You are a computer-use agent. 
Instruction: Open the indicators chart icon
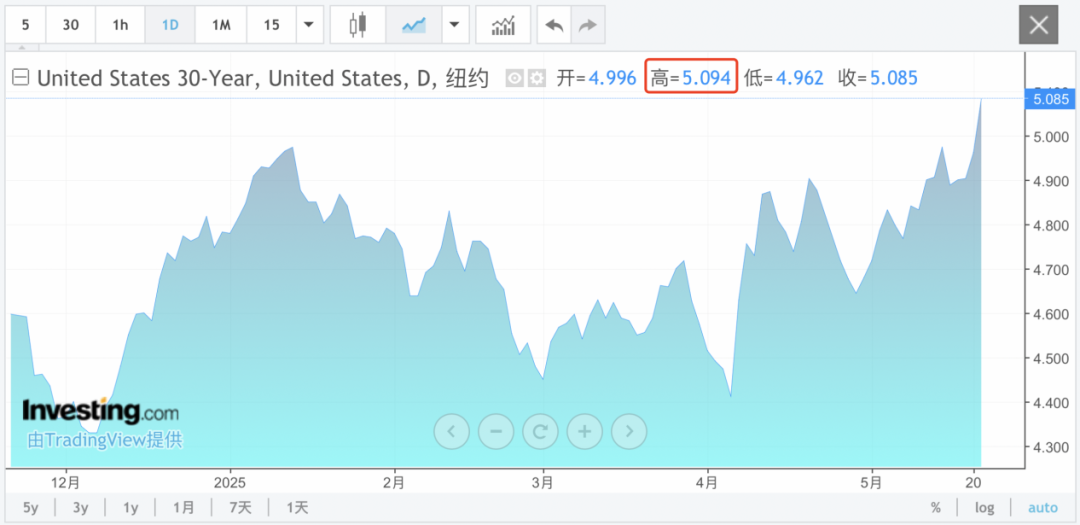click(503, 25)
